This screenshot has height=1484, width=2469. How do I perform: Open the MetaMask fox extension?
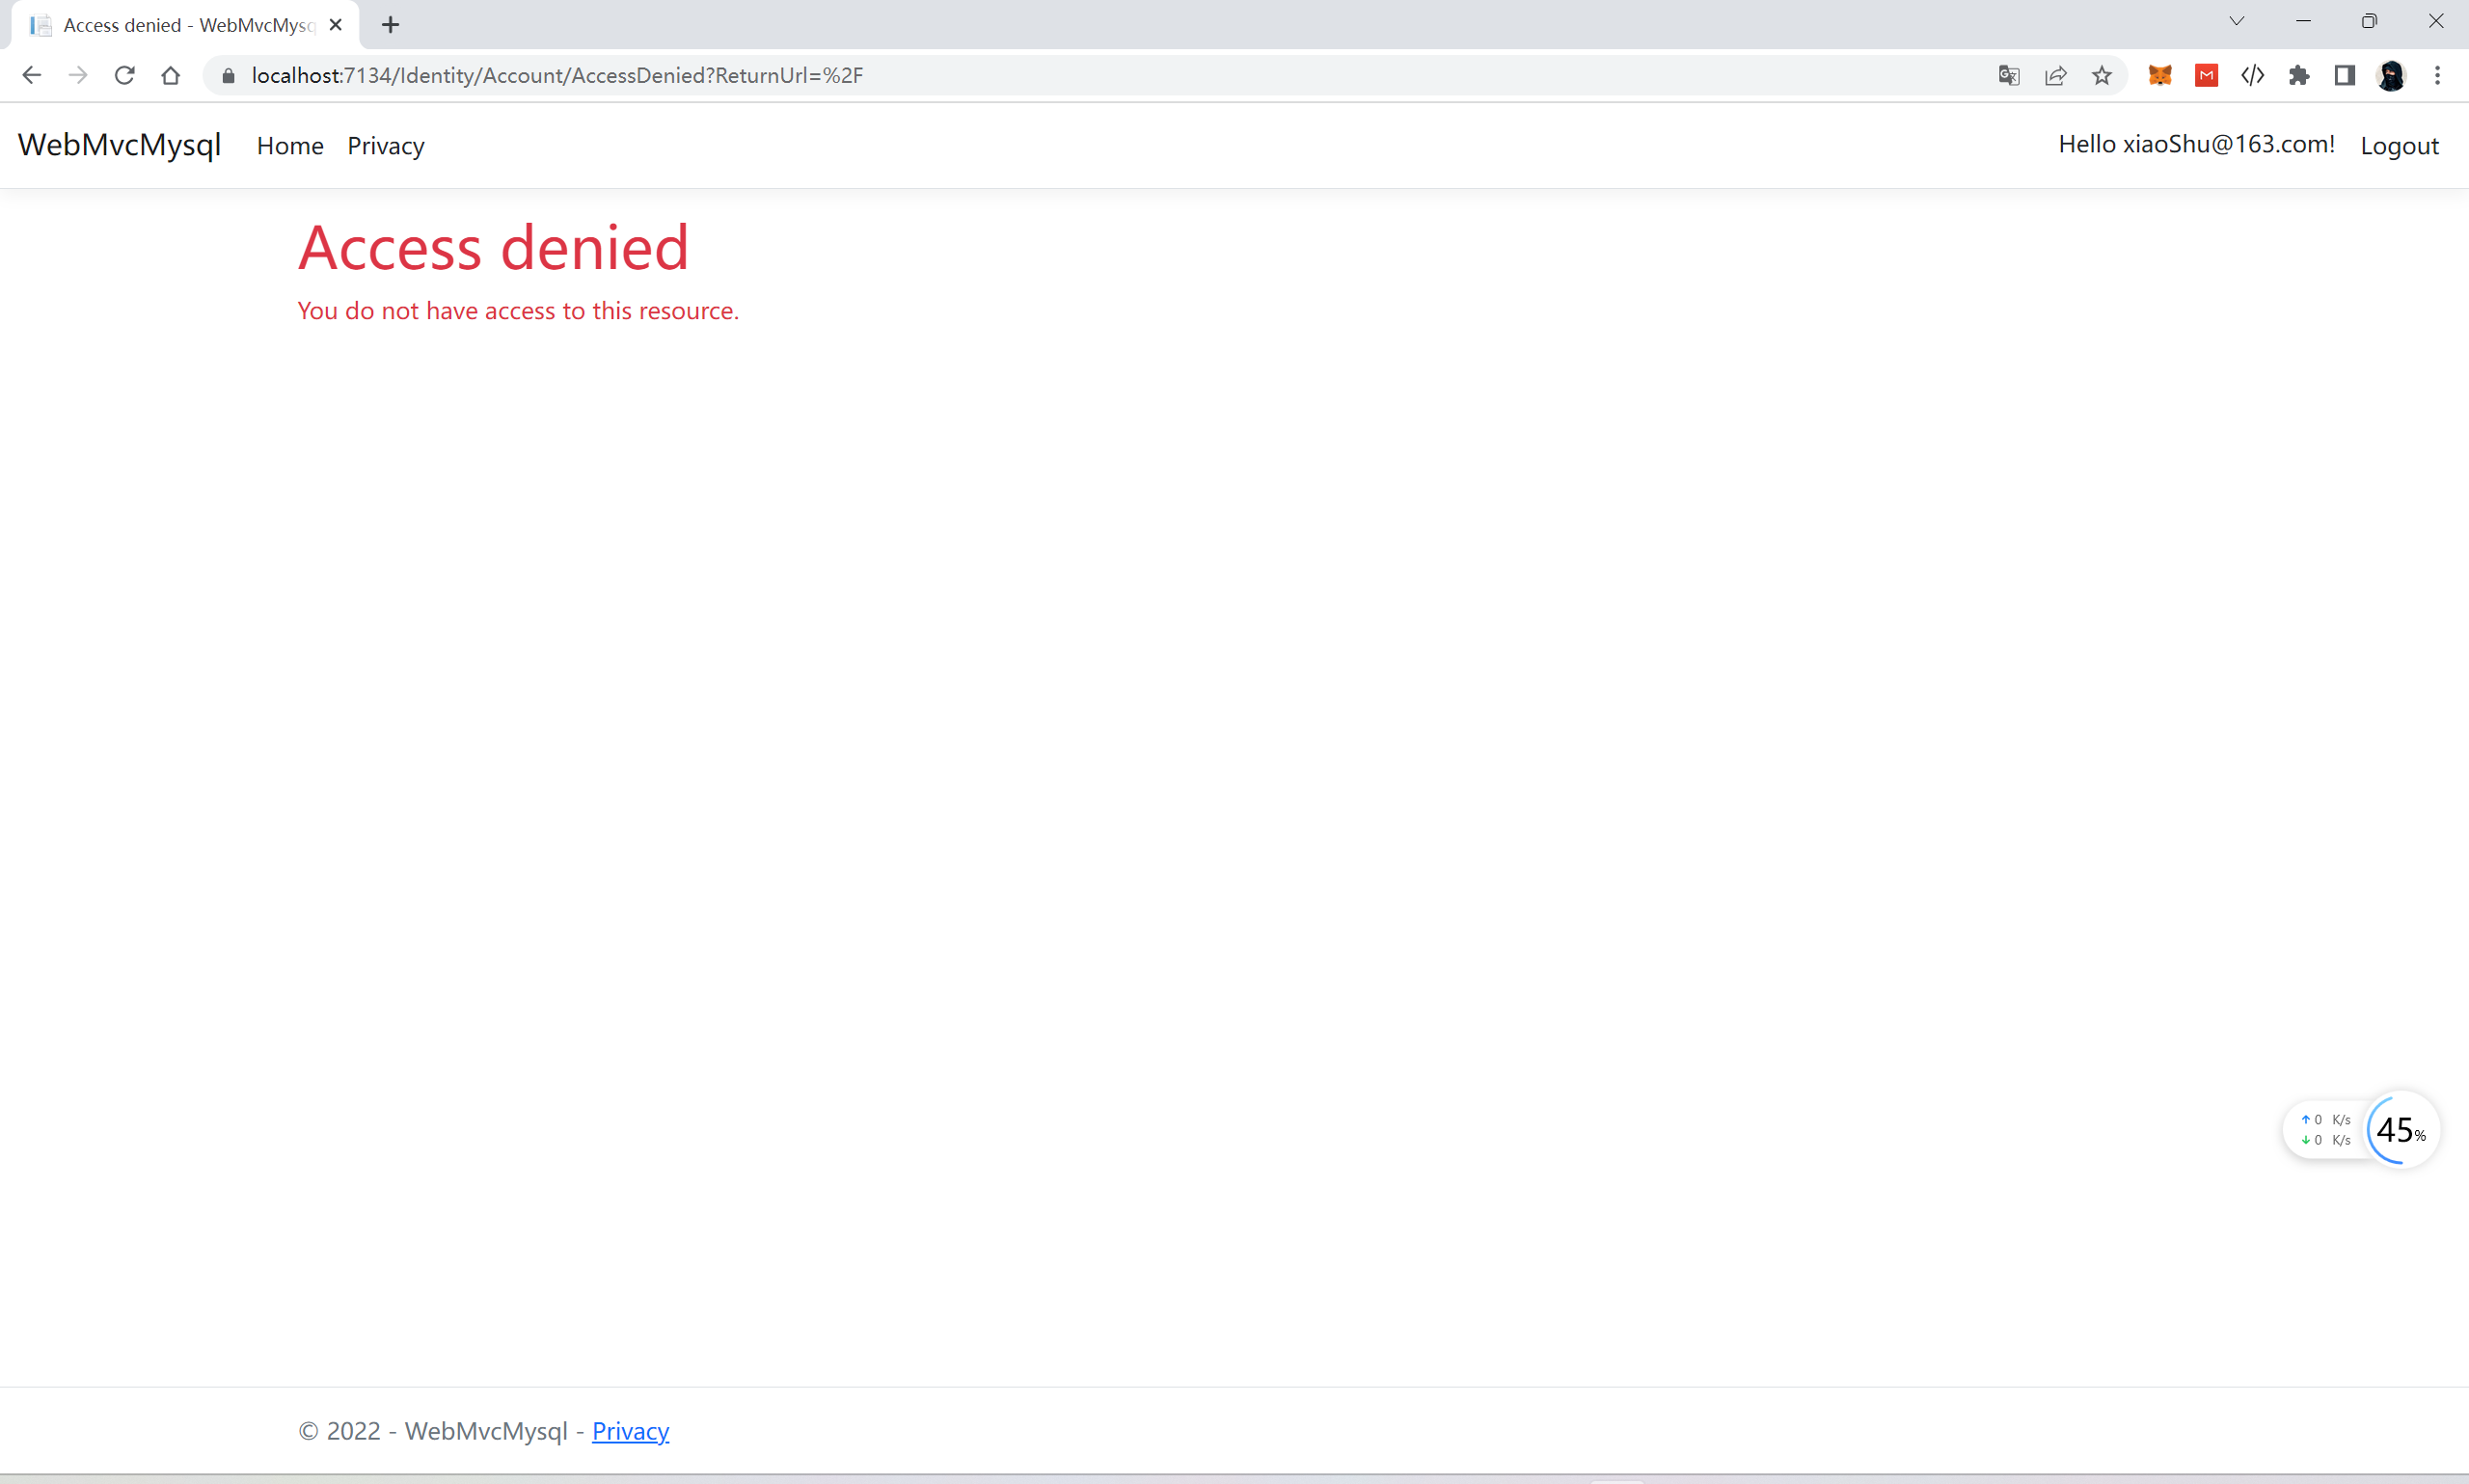[x=2160, y=75]
